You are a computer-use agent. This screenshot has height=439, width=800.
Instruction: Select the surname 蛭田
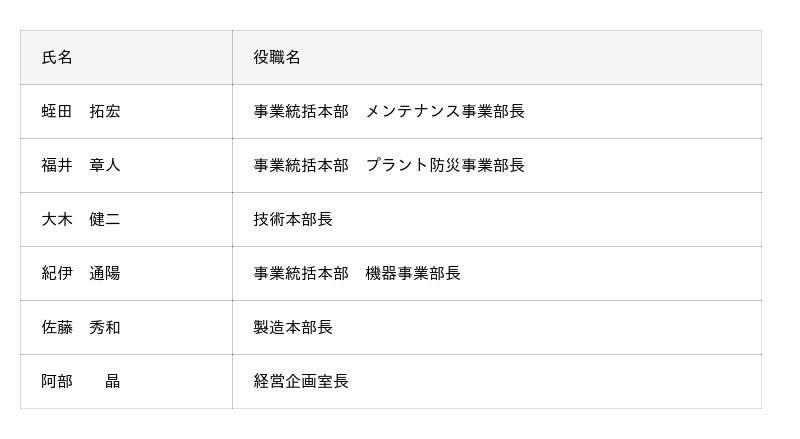(x=57, y=112)
